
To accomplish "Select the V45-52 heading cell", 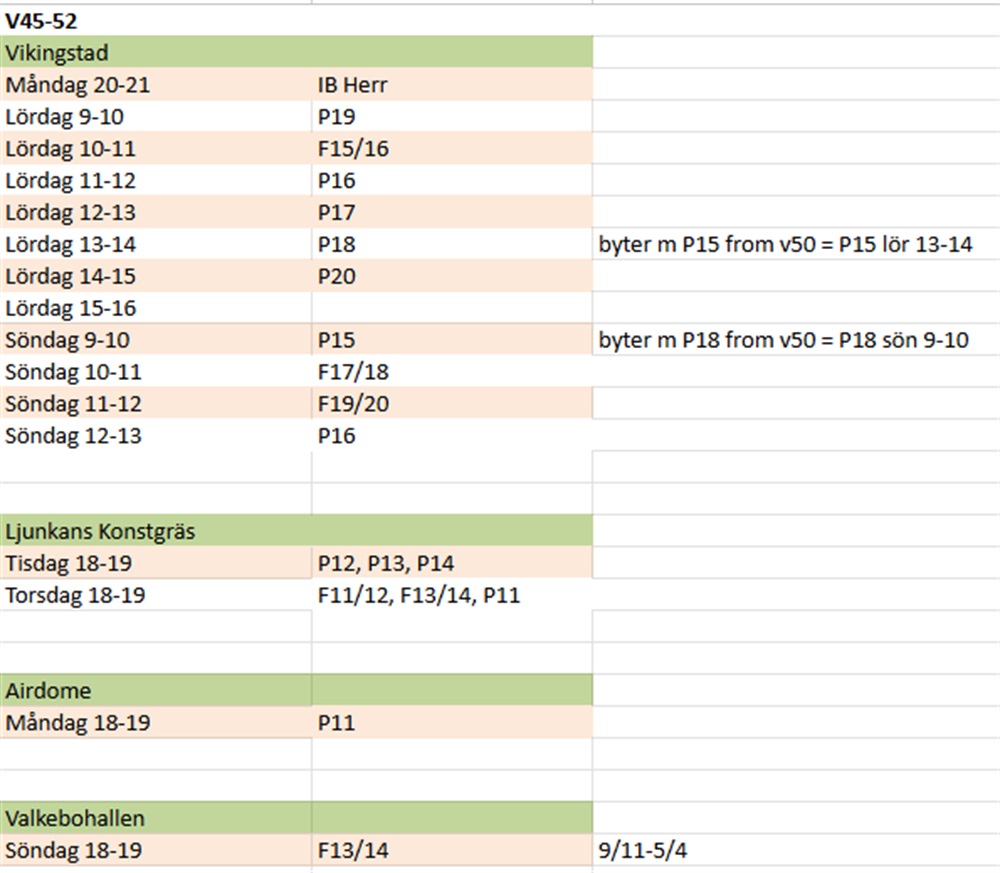I will click(x=41, y=21).
